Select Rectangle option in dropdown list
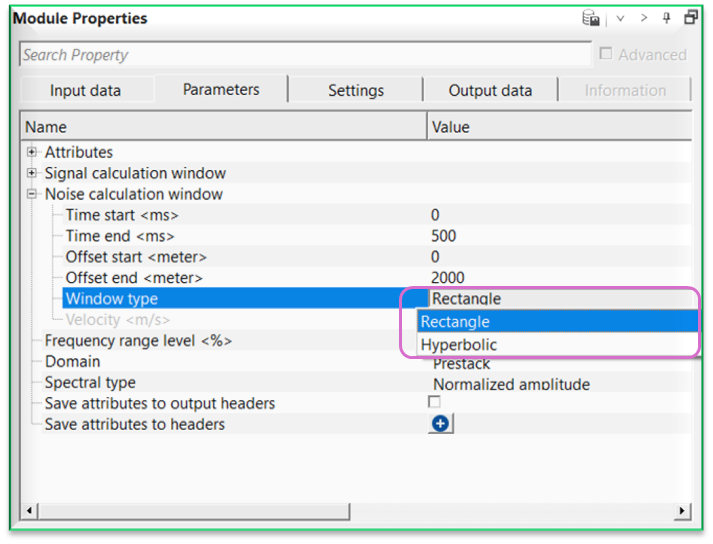This screenshot has width=713, height=544. click(455, 322)
